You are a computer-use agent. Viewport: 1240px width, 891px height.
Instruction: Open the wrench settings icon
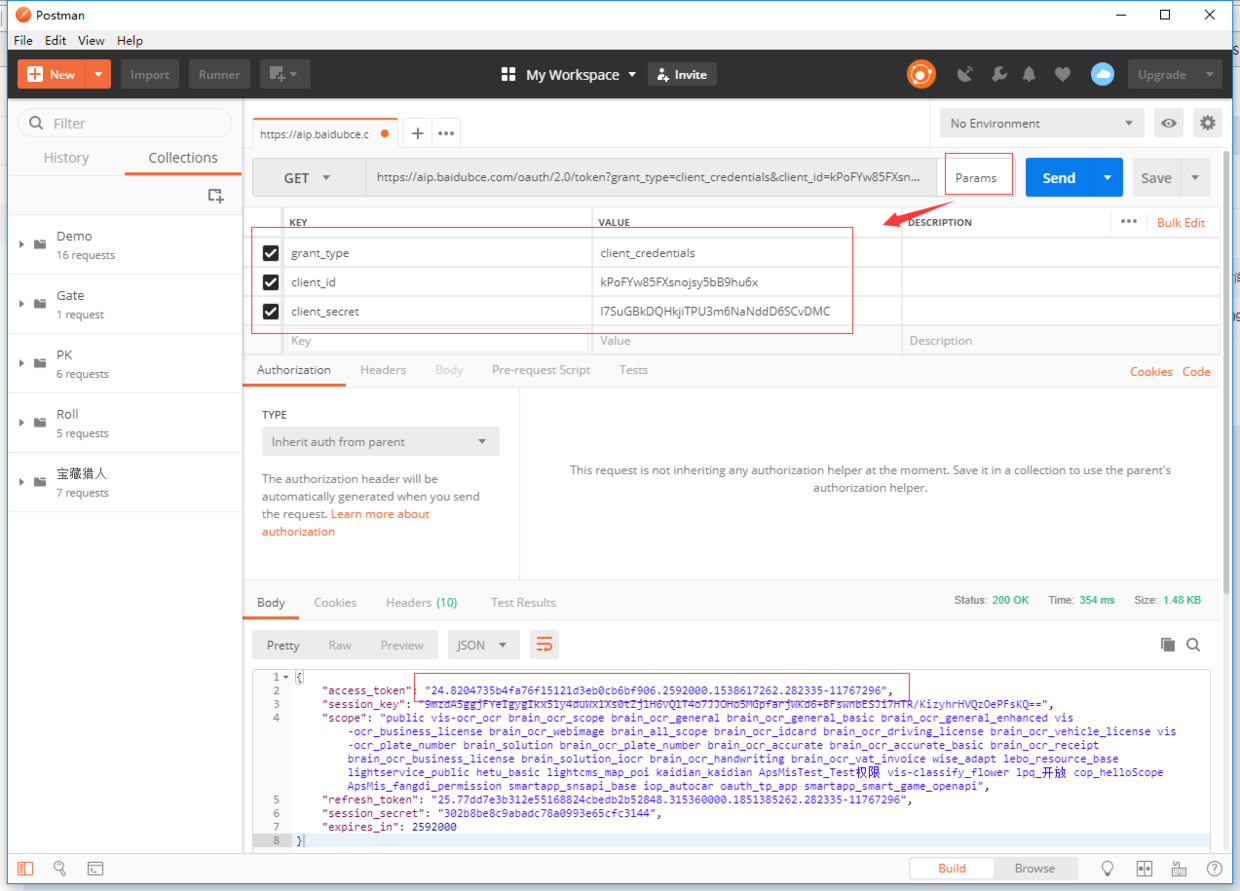pyautogui.click(x=998, y=74)
